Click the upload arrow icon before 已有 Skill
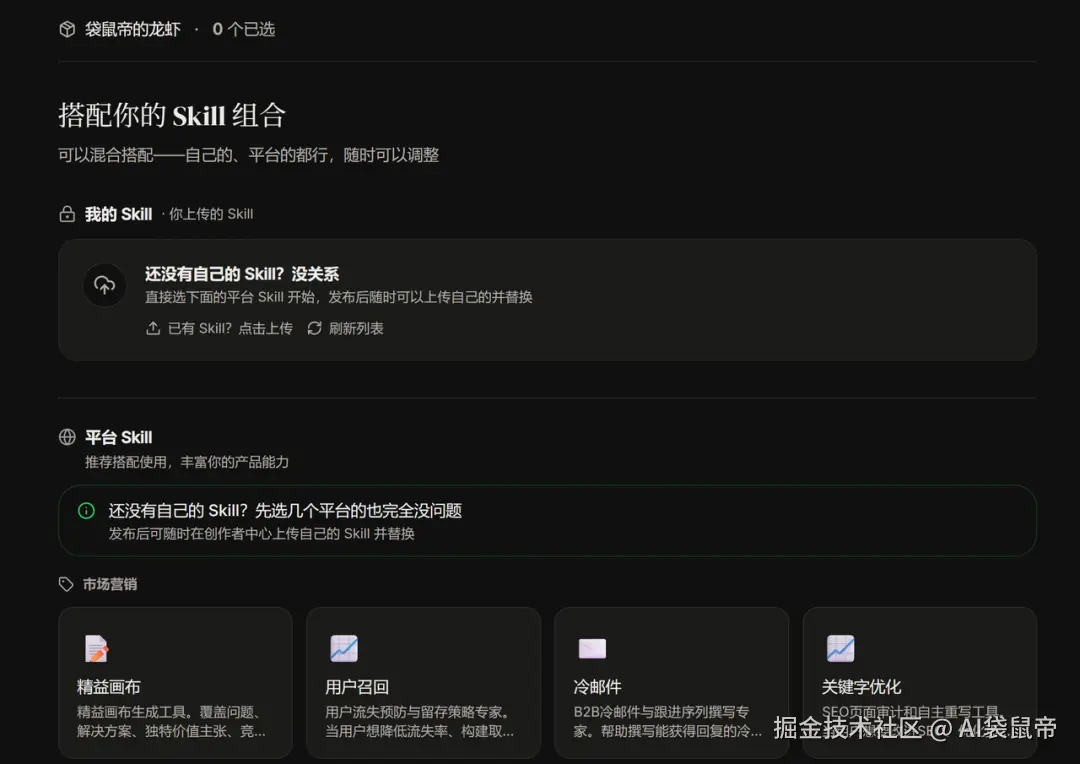 click(153, 329)
